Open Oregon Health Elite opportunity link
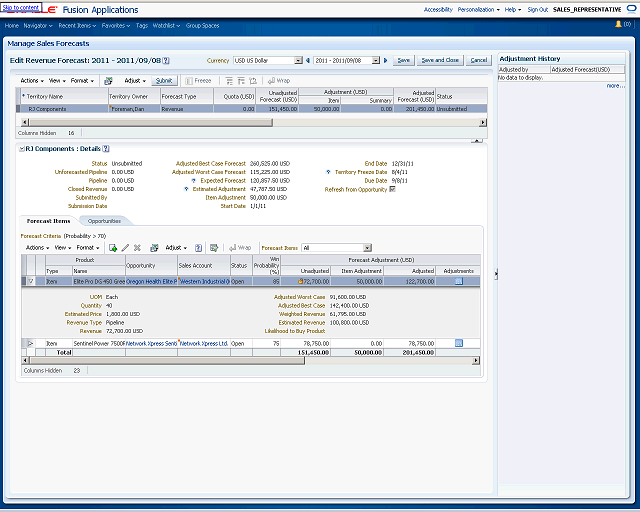Viewport: 640px width, 512px height. coord(151,281)
